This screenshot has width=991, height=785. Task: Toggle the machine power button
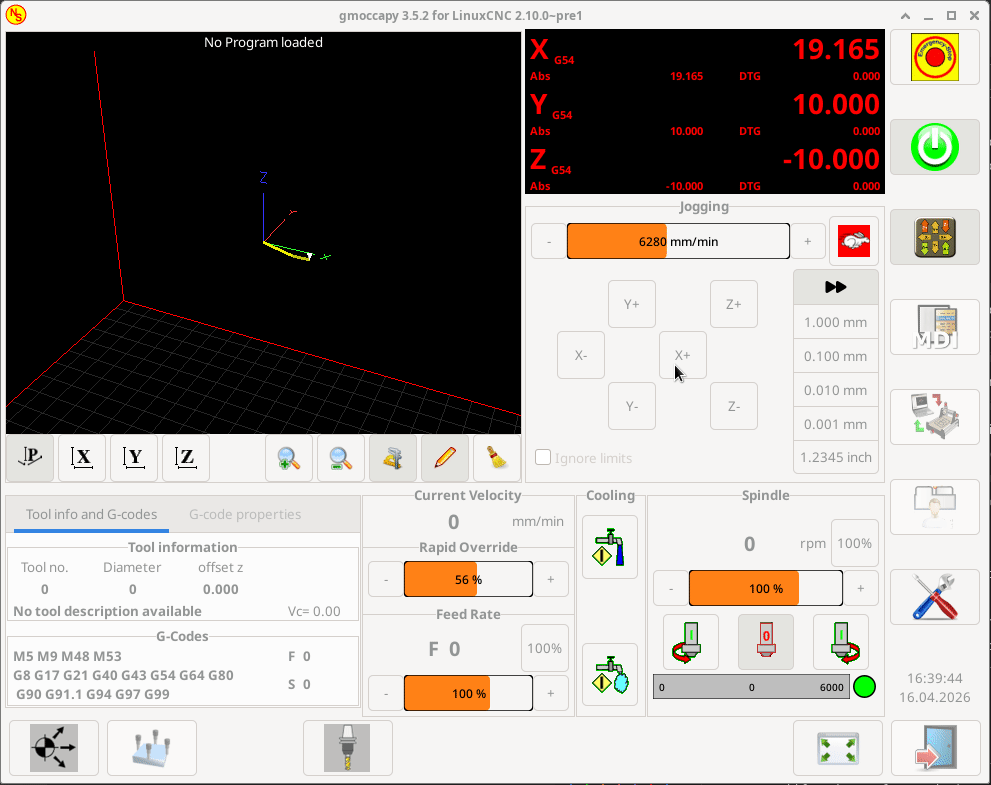934,147
